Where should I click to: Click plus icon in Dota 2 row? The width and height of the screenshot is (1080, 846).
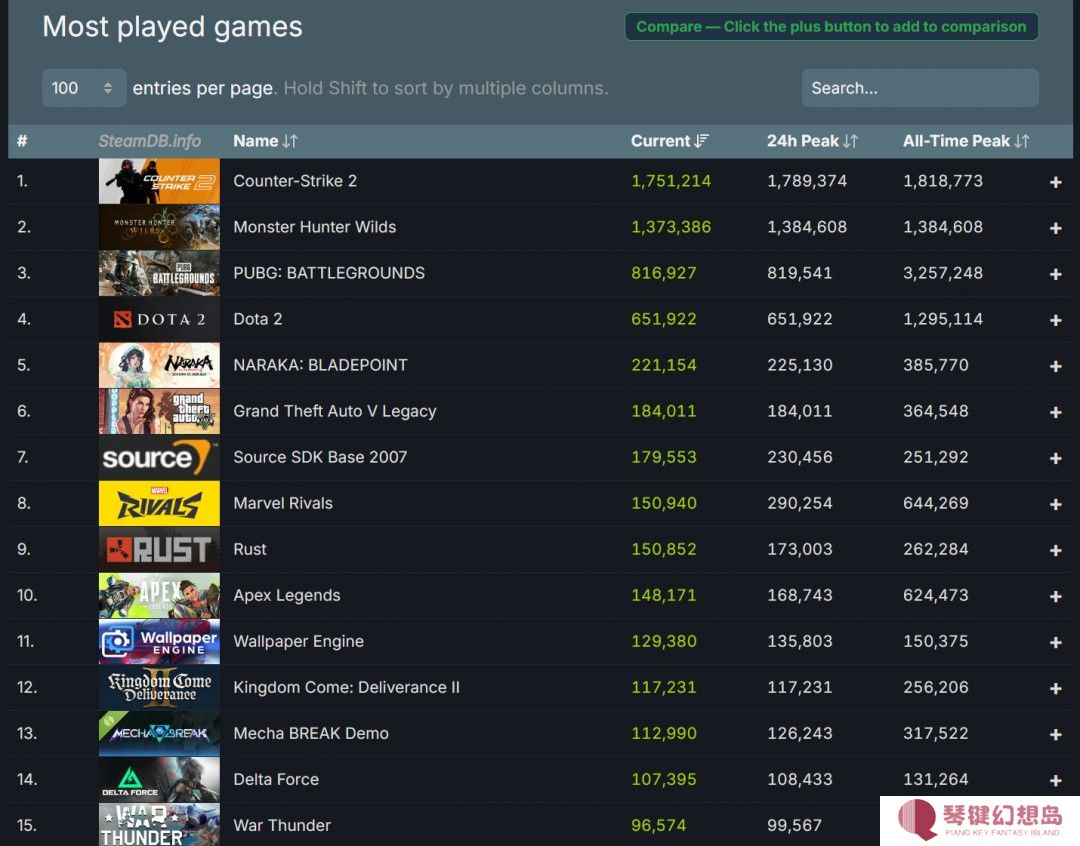pos(1055,320)
